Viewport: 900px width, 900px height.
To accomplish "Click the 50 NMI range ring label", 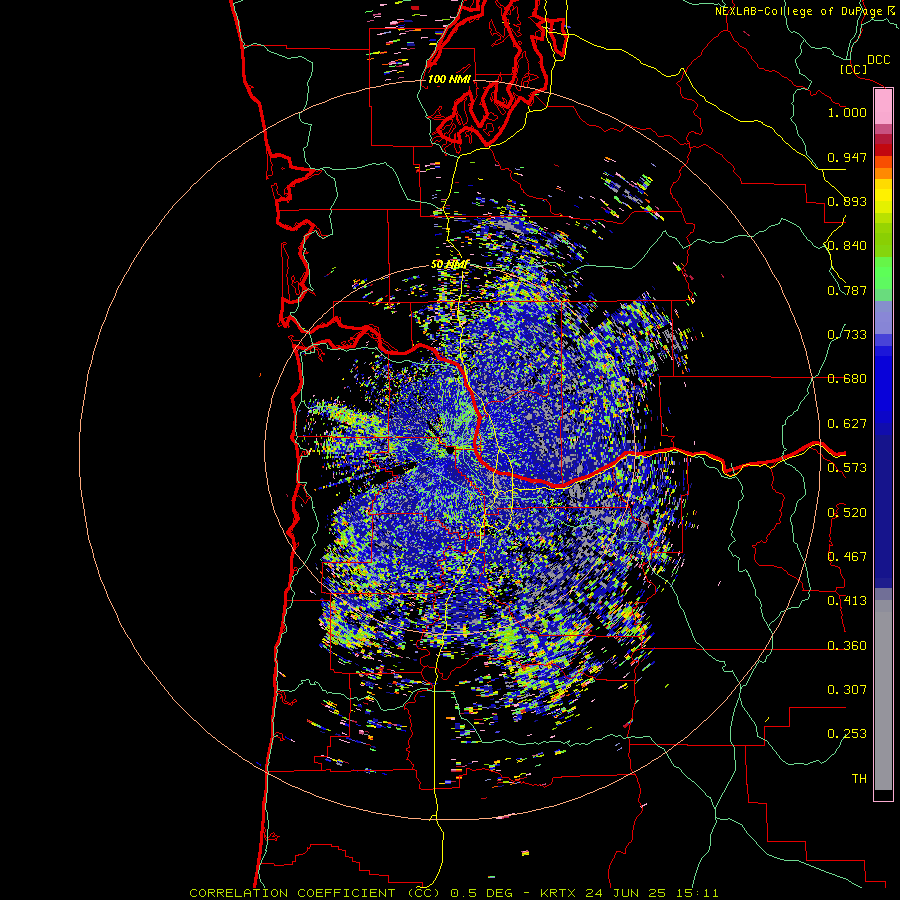I will point(449,265).
